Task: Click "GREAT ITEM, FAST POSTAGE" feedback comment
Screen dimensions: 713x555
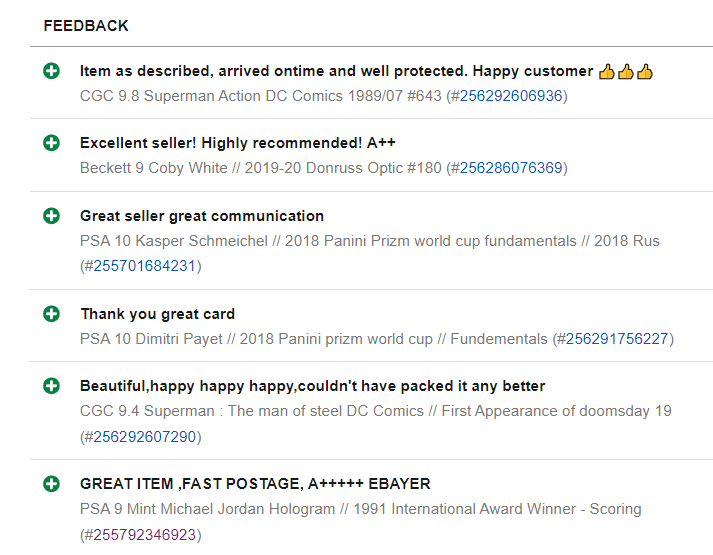Action: [255, 484]
